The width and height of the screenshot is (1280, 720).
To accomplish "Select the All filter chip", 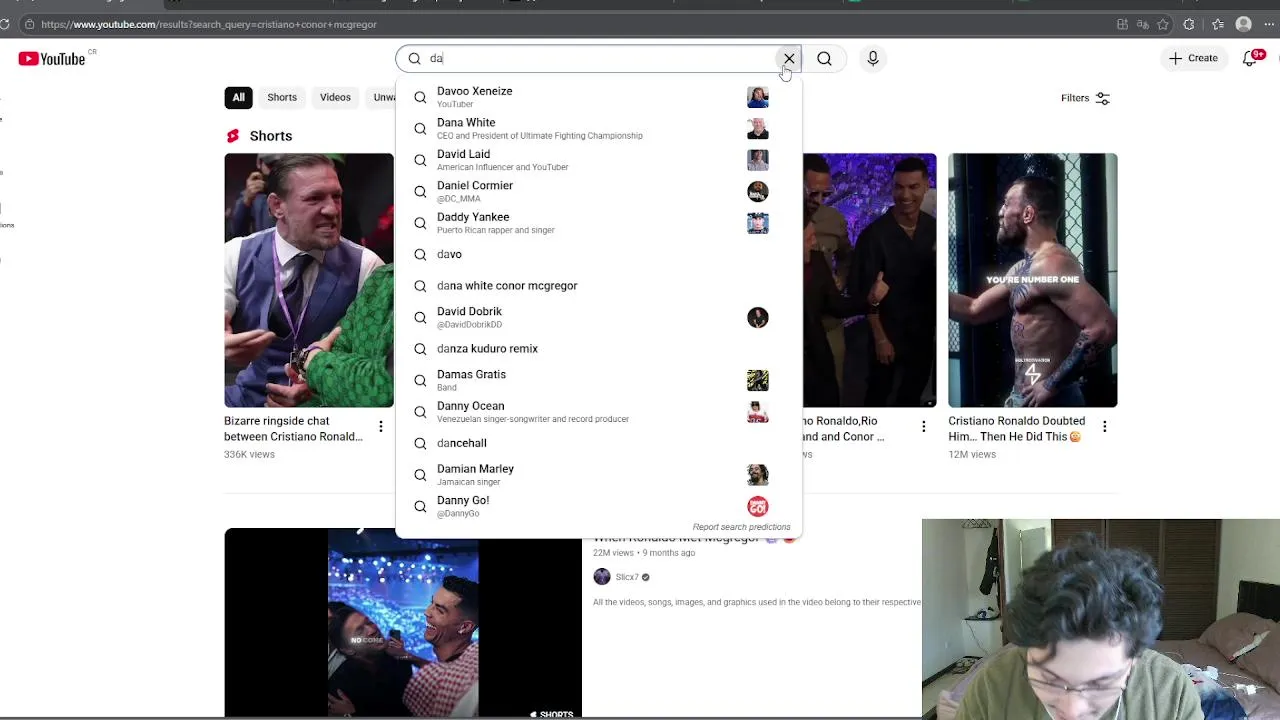I will [x=238, y=97].
